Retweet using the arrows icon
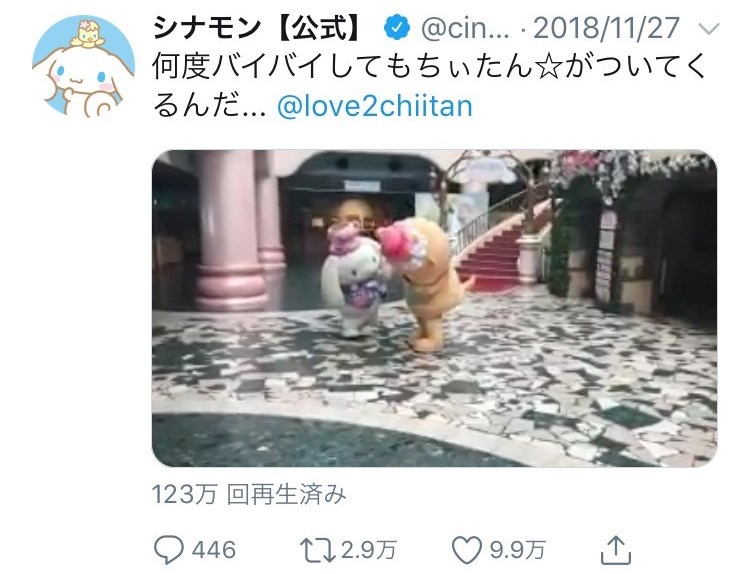The width and height of the screenshot is (750, 574). (x=318, y=550)
